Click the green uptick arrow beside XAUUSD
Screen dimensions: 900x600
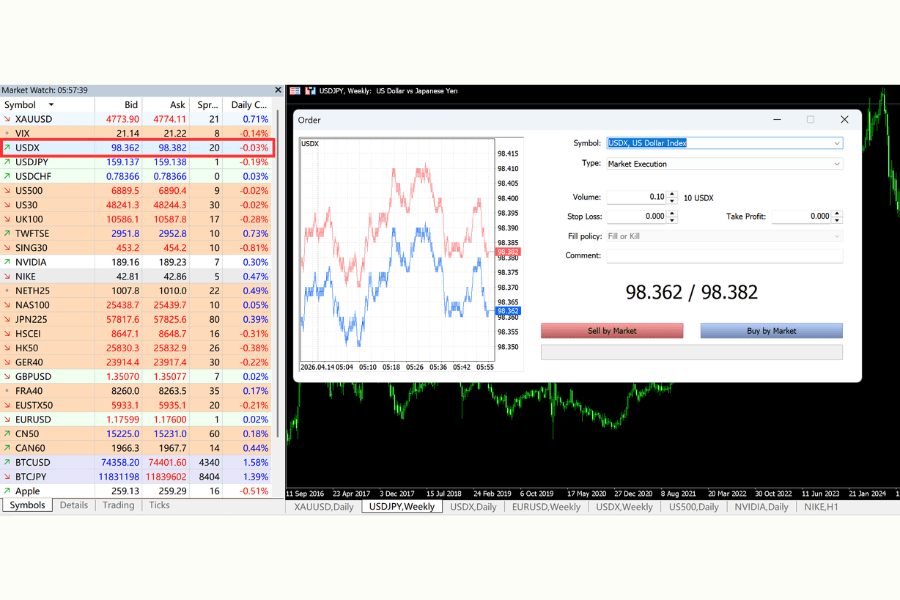(7, 118)
